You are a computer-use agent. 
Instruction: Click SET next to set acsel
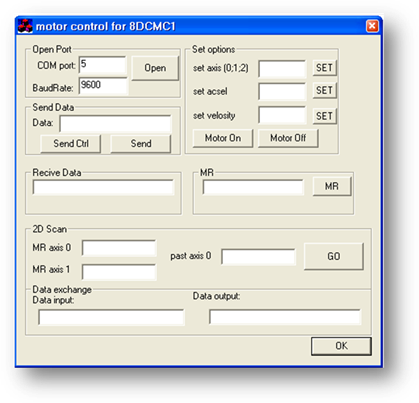click(x=324, y=90)
